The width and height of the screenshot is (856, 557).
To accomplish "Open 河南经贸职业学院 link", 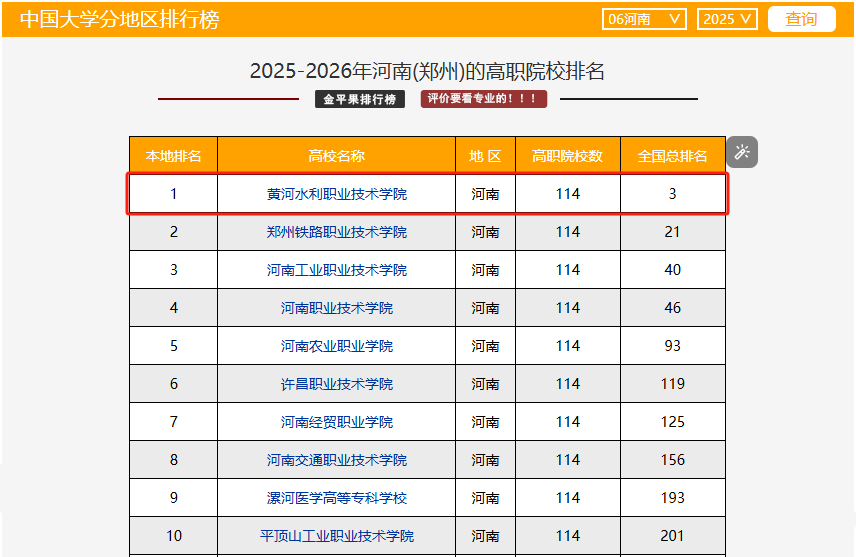I will 337,422.
